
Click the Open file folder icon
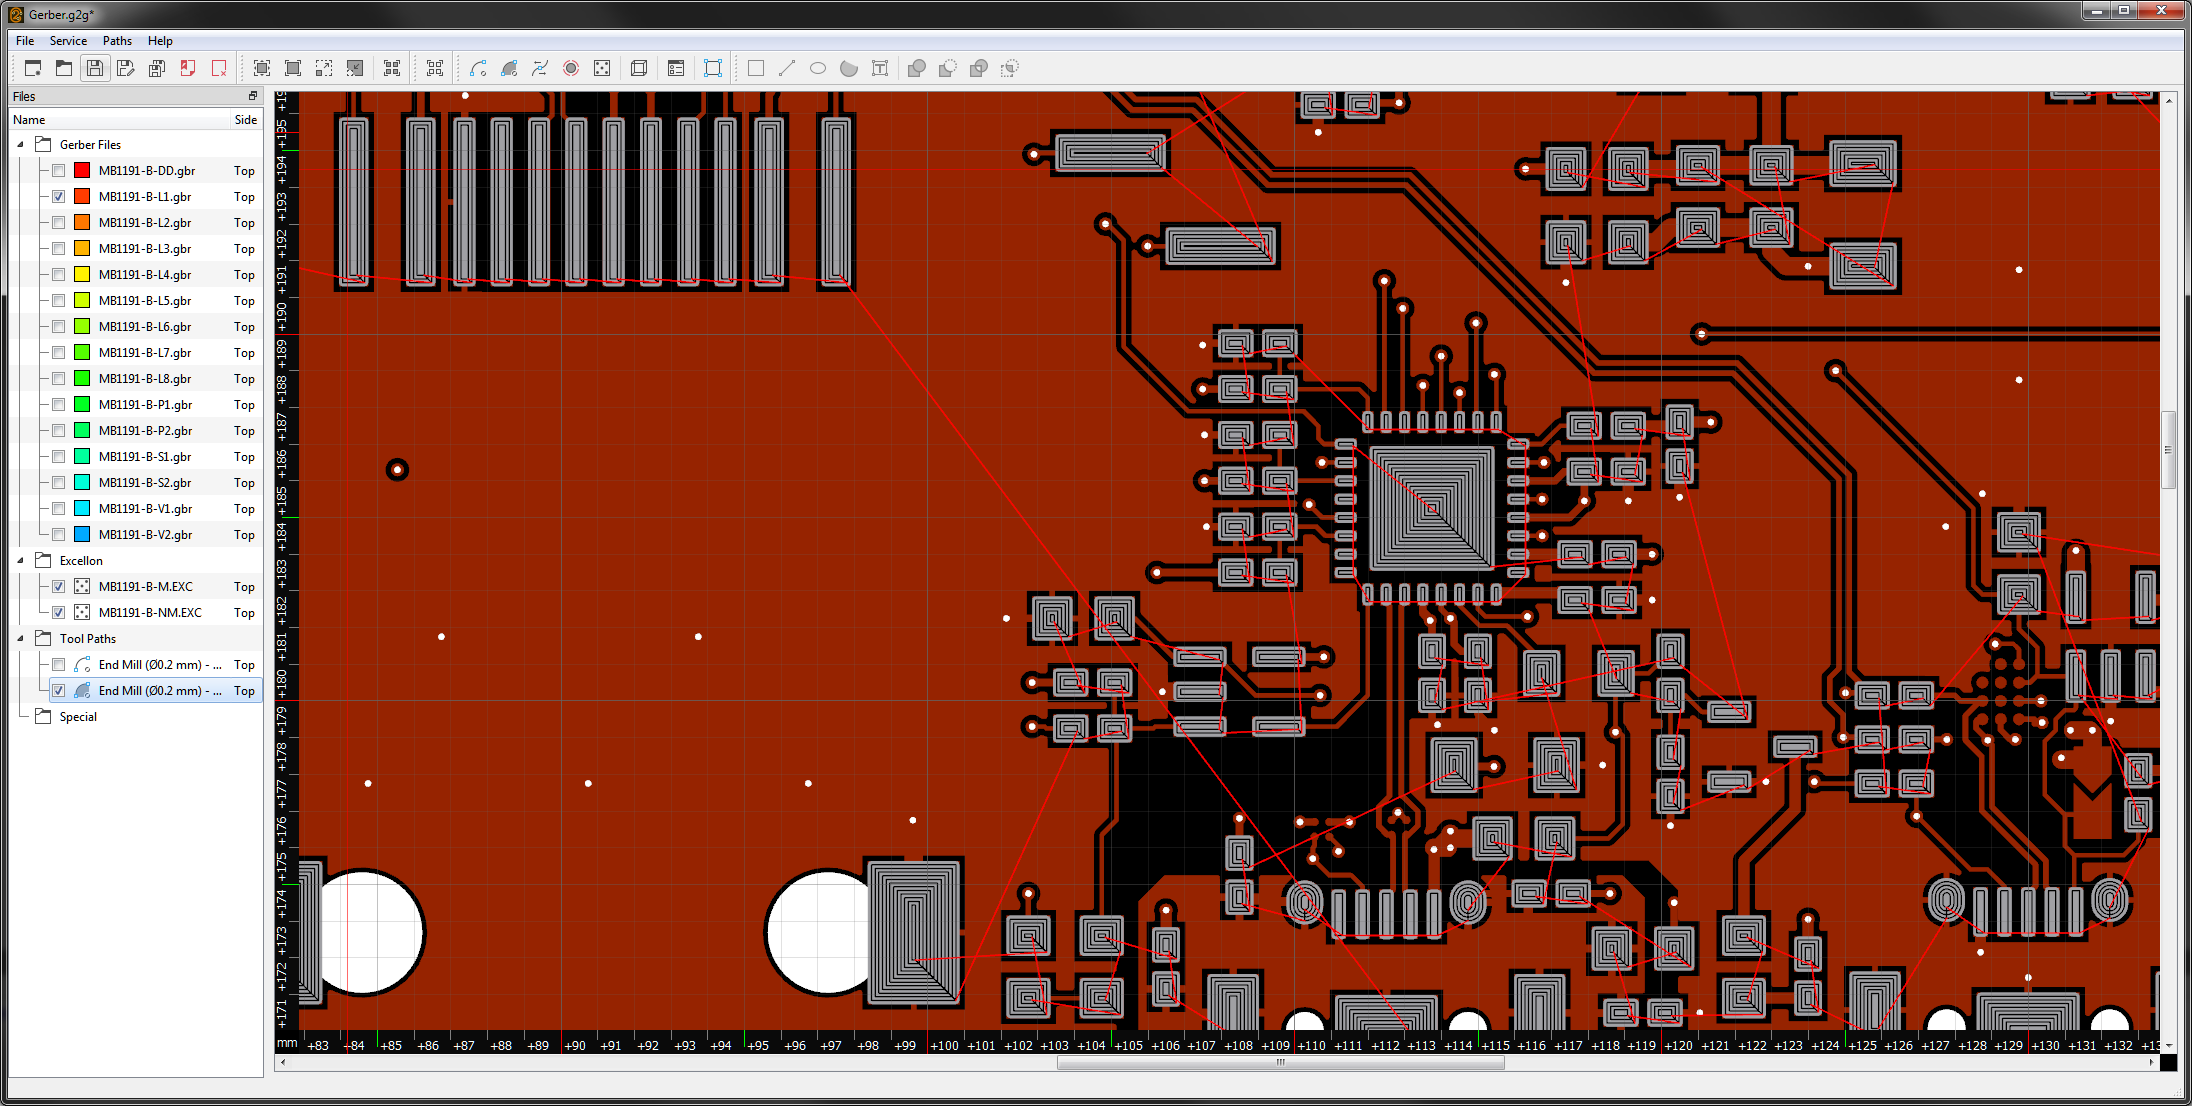(x=64, y=68)
